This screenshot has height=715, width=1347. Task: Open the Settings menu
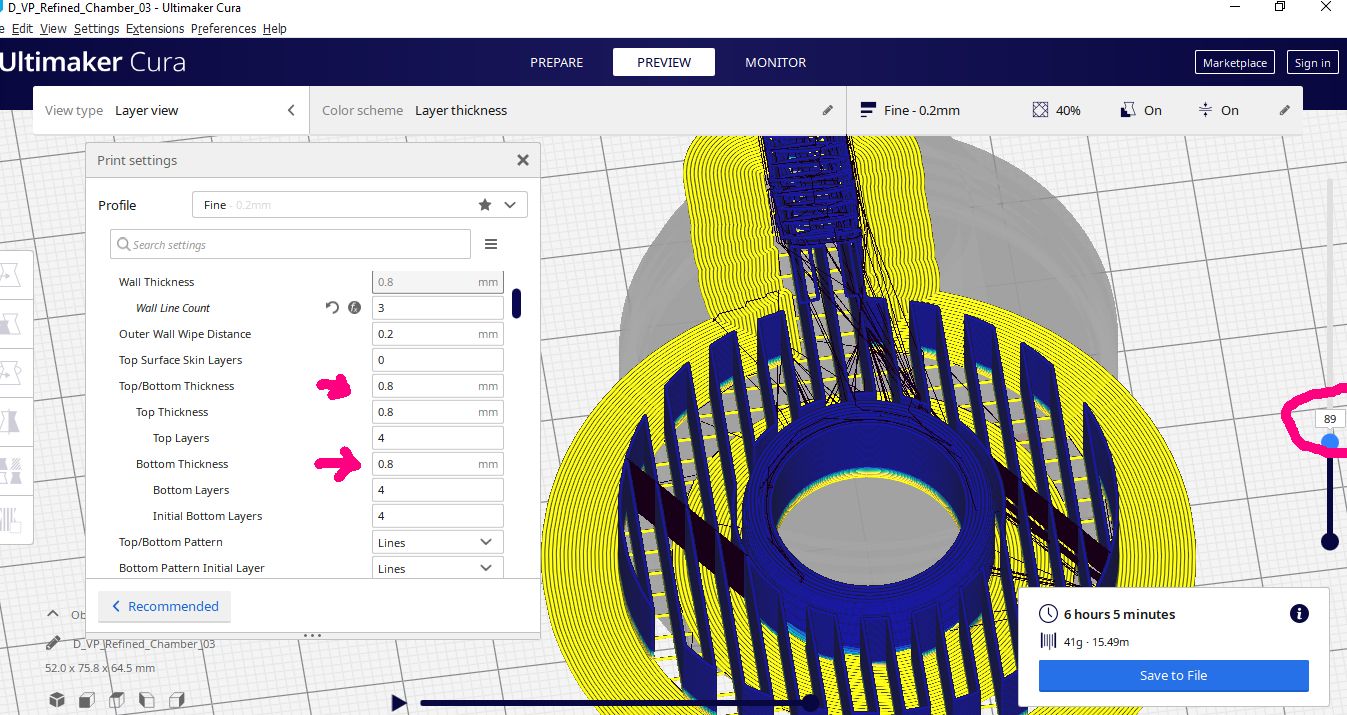click(x=96, y=29)
